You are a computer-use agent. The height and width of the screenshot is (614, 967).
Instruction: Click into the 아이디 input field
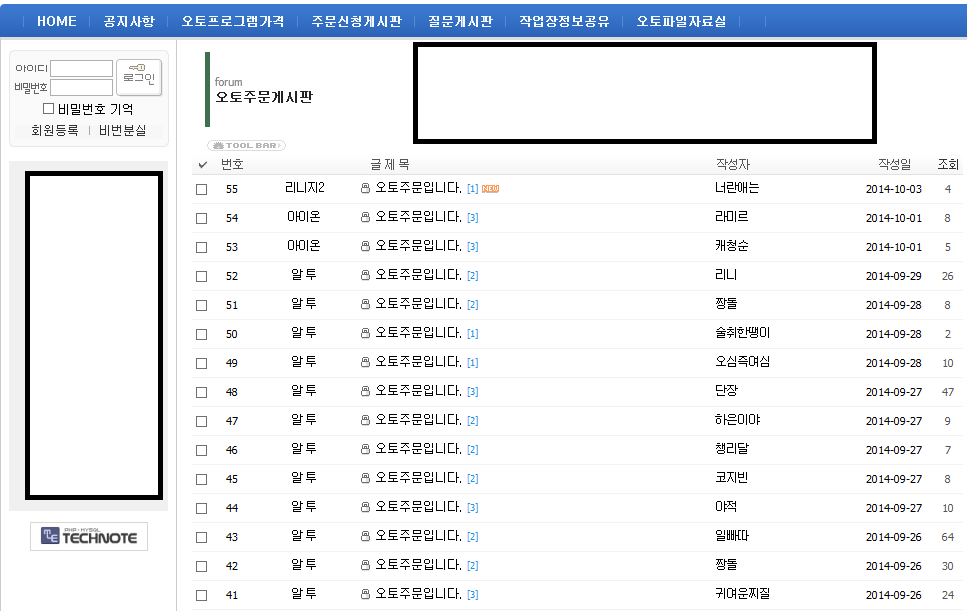81,69
